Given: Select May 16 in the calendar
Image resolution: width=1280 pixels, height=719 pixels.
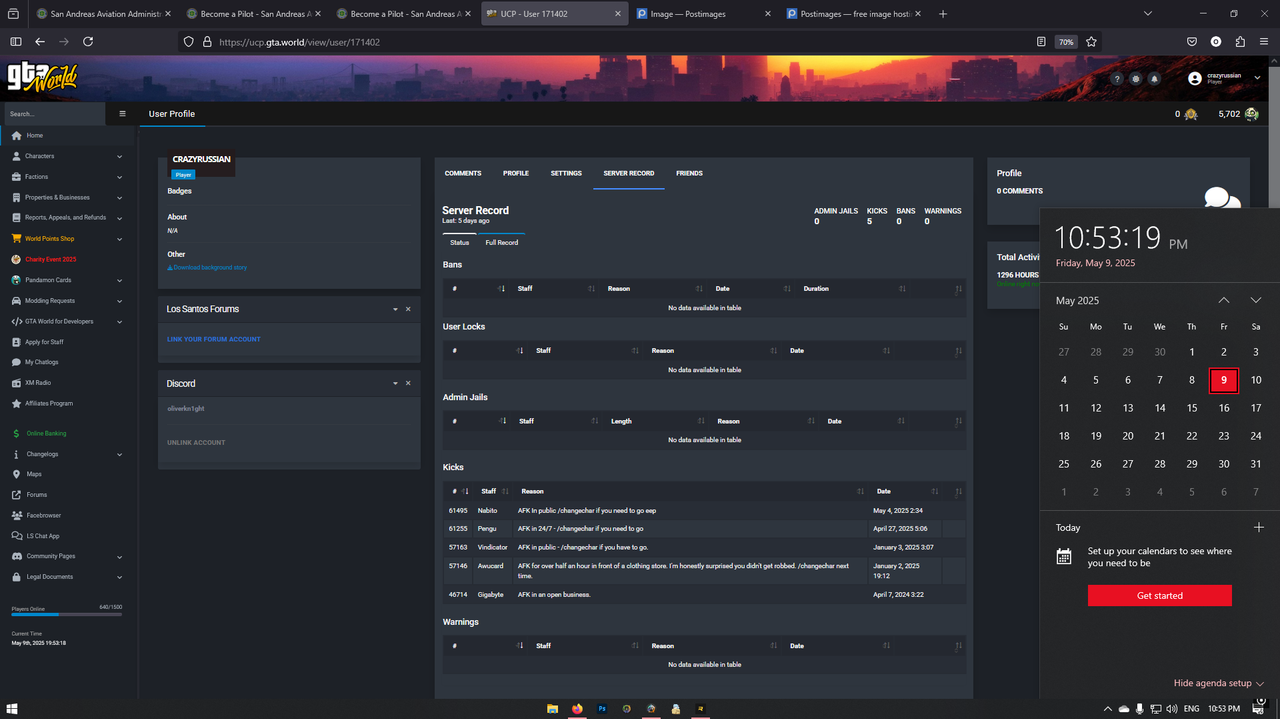Looking at the screenshot, I should pyautogui.click(x=1224, y=408).
